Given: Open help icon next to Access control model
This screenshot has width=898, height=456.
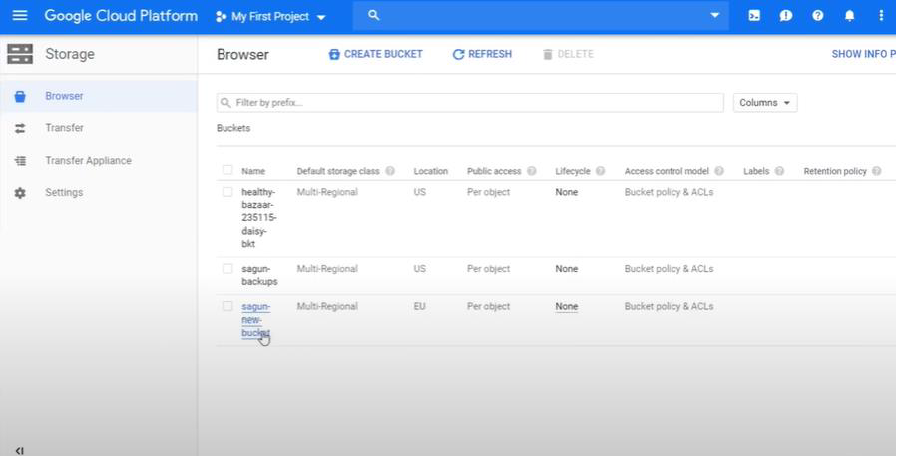Looking at the screenshot, I should (x=719, y=171).
